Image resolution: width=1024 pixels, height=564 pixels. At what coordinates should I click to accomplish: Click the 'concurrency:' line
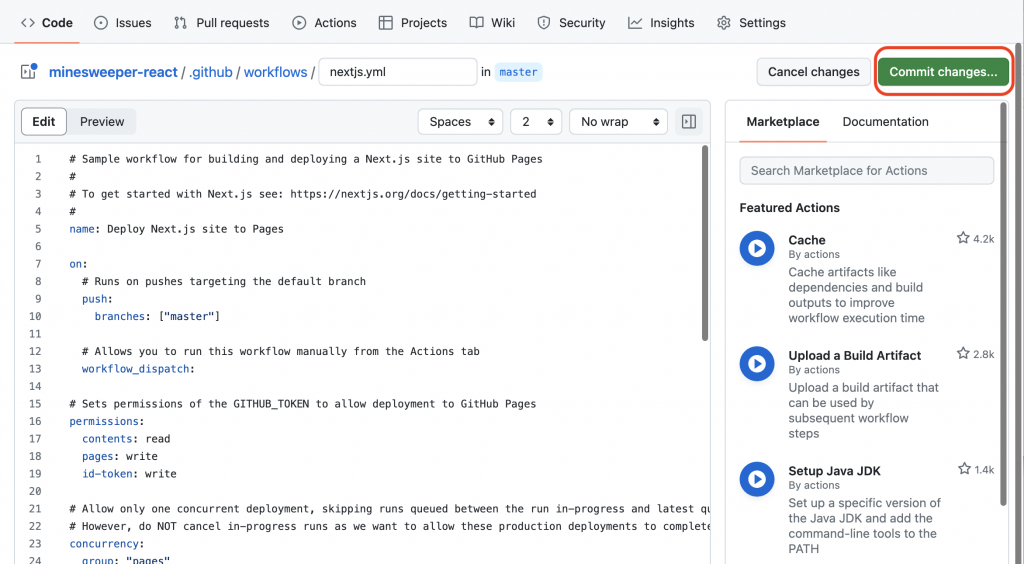click(x=106, y=544)
